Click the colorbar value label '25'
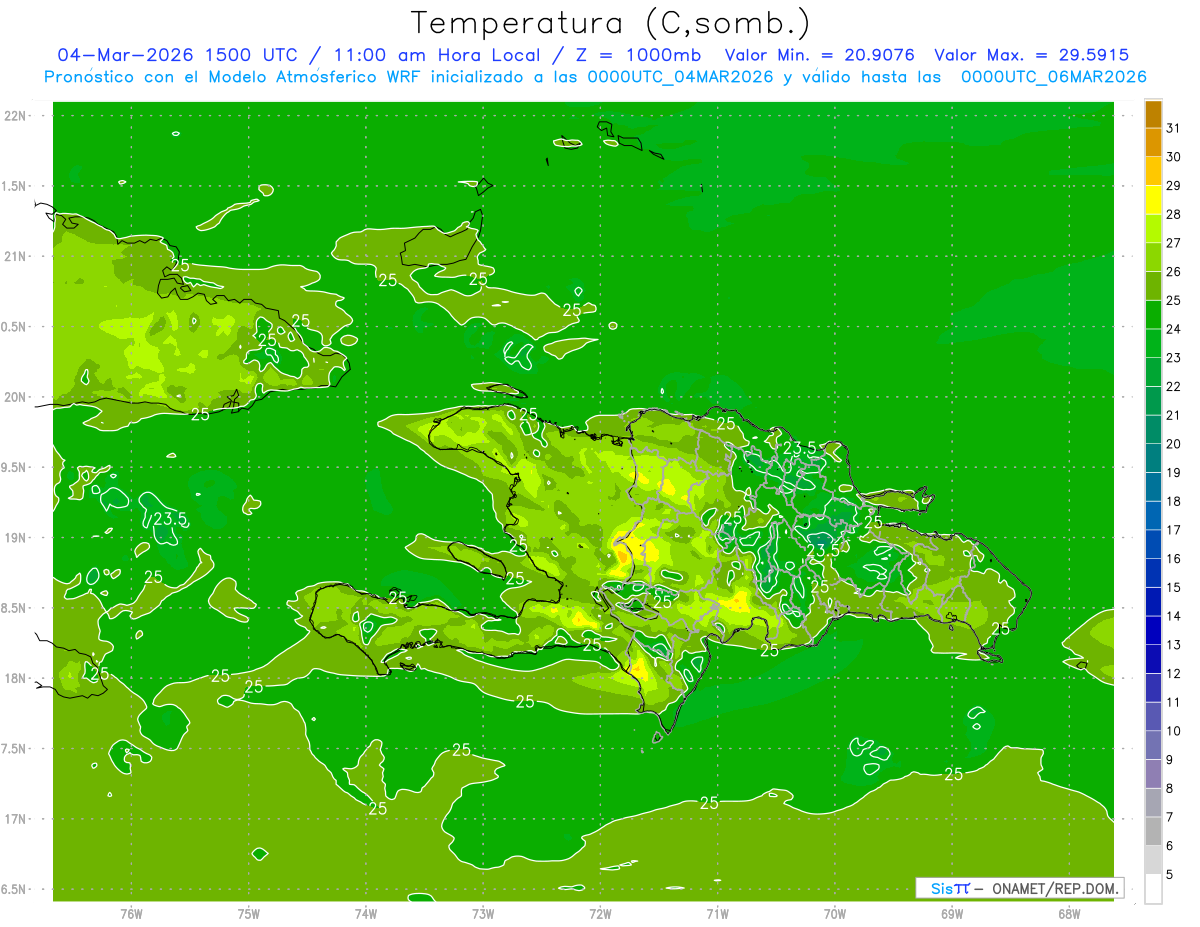The width and height of the screenshot is (1200, 927). pos(1173,300)
